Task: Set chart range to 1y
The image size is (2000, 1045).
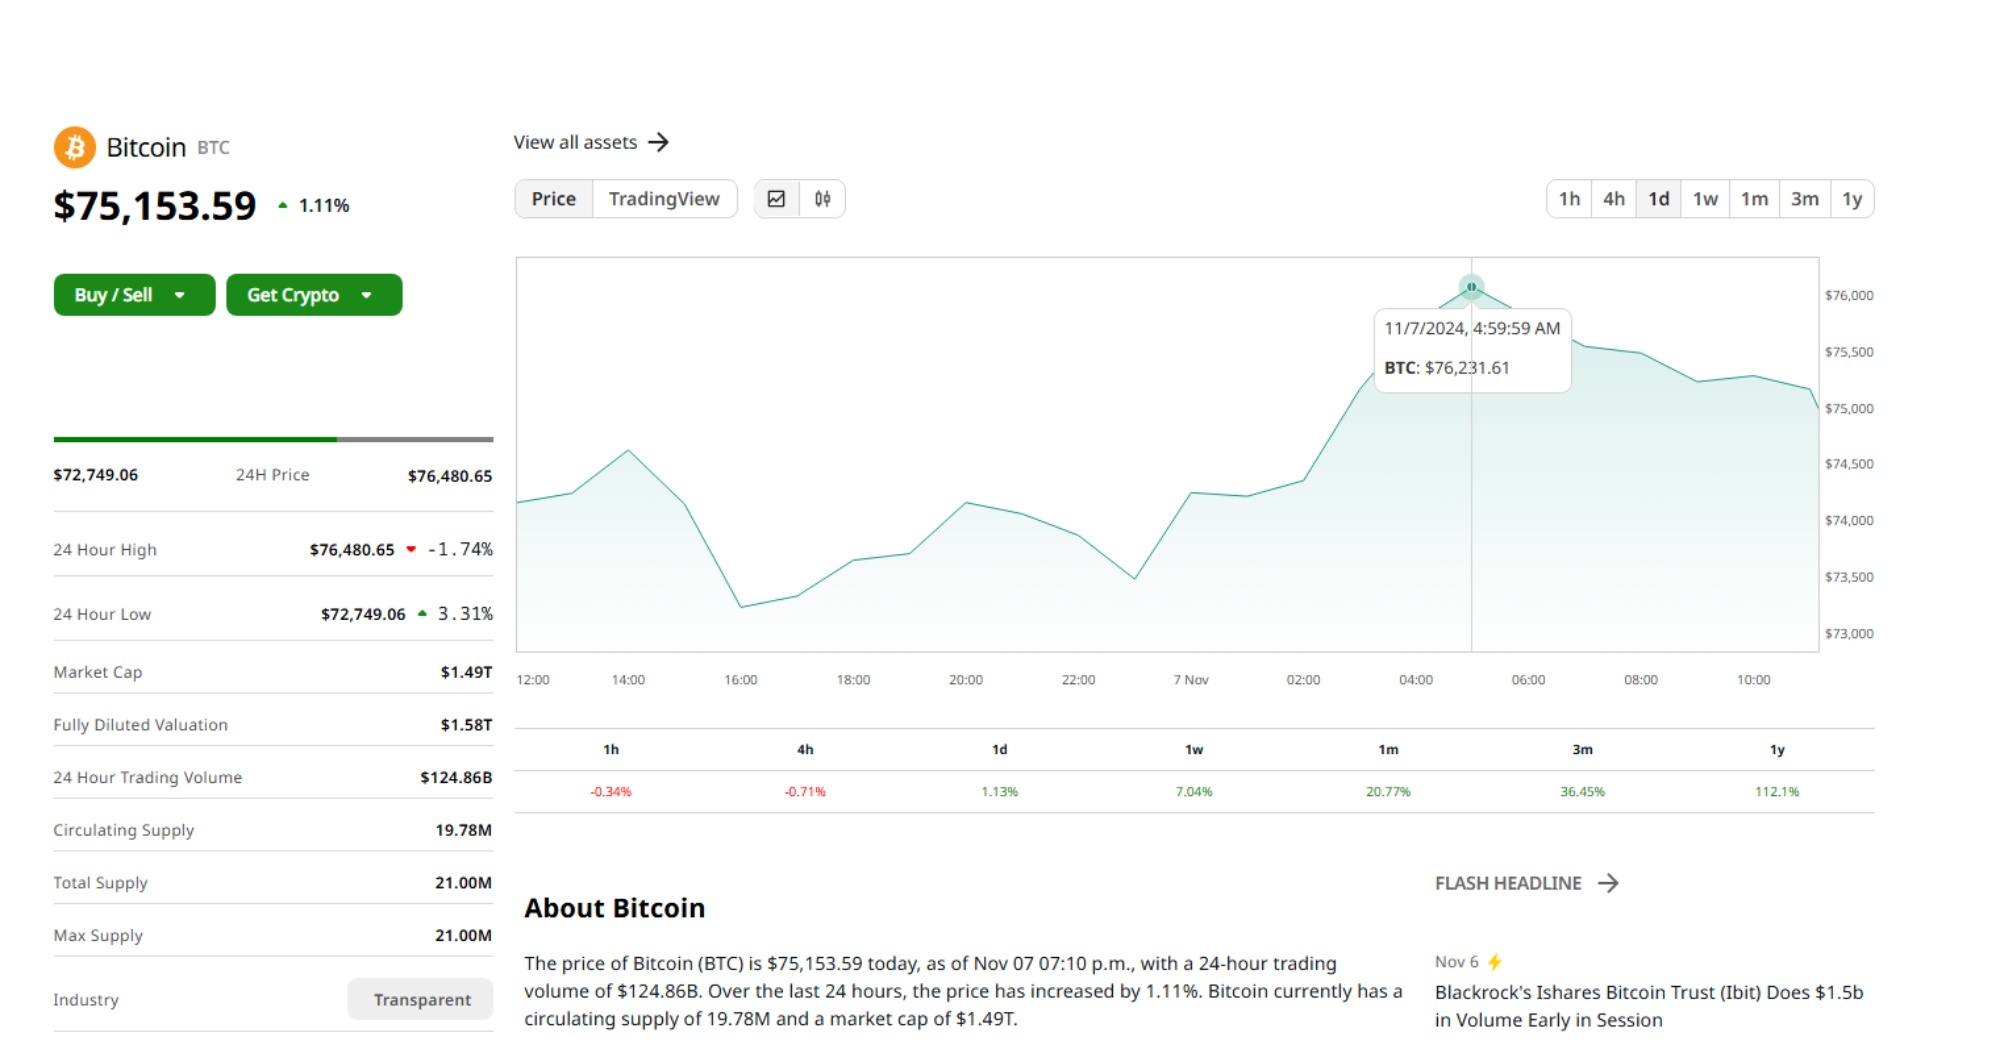Action: (1852, 199)
